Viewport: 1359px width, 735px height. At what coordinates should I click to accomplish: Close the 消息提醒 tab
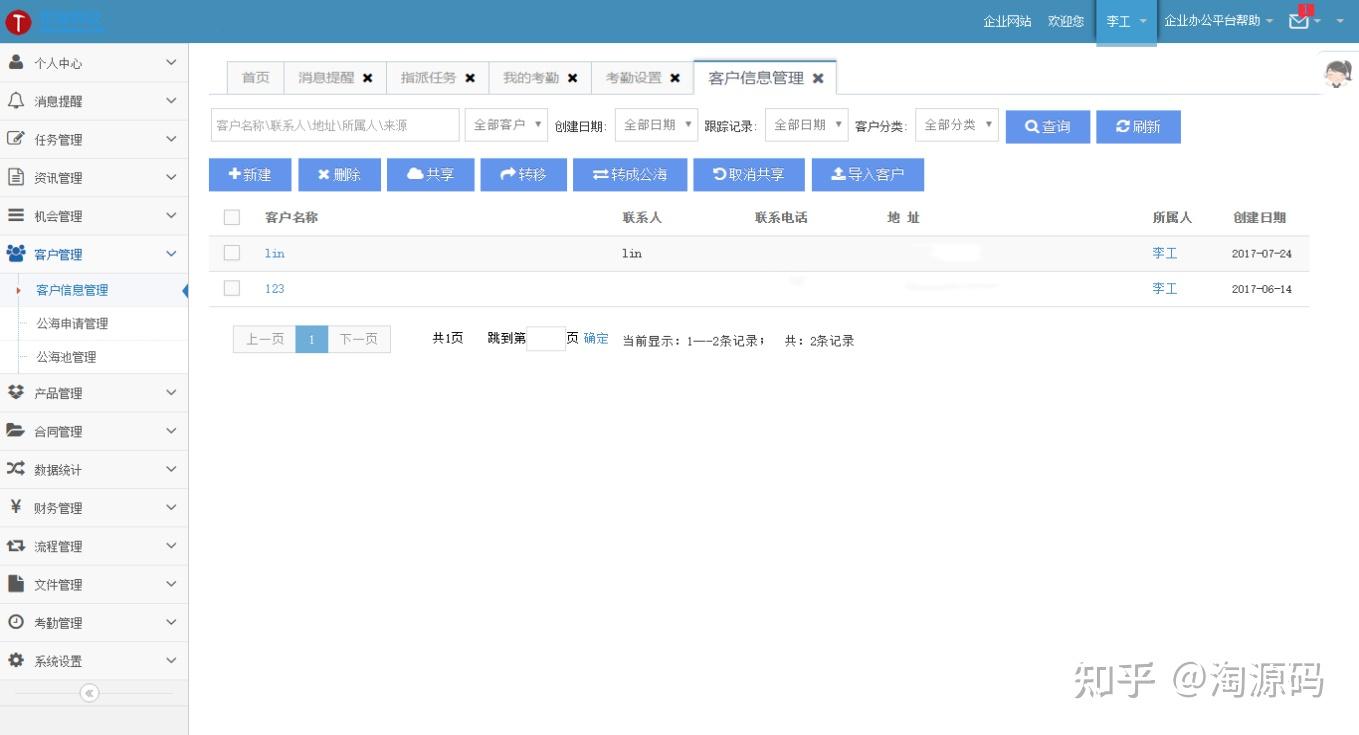pyautogui.click(x=367, y=78)
